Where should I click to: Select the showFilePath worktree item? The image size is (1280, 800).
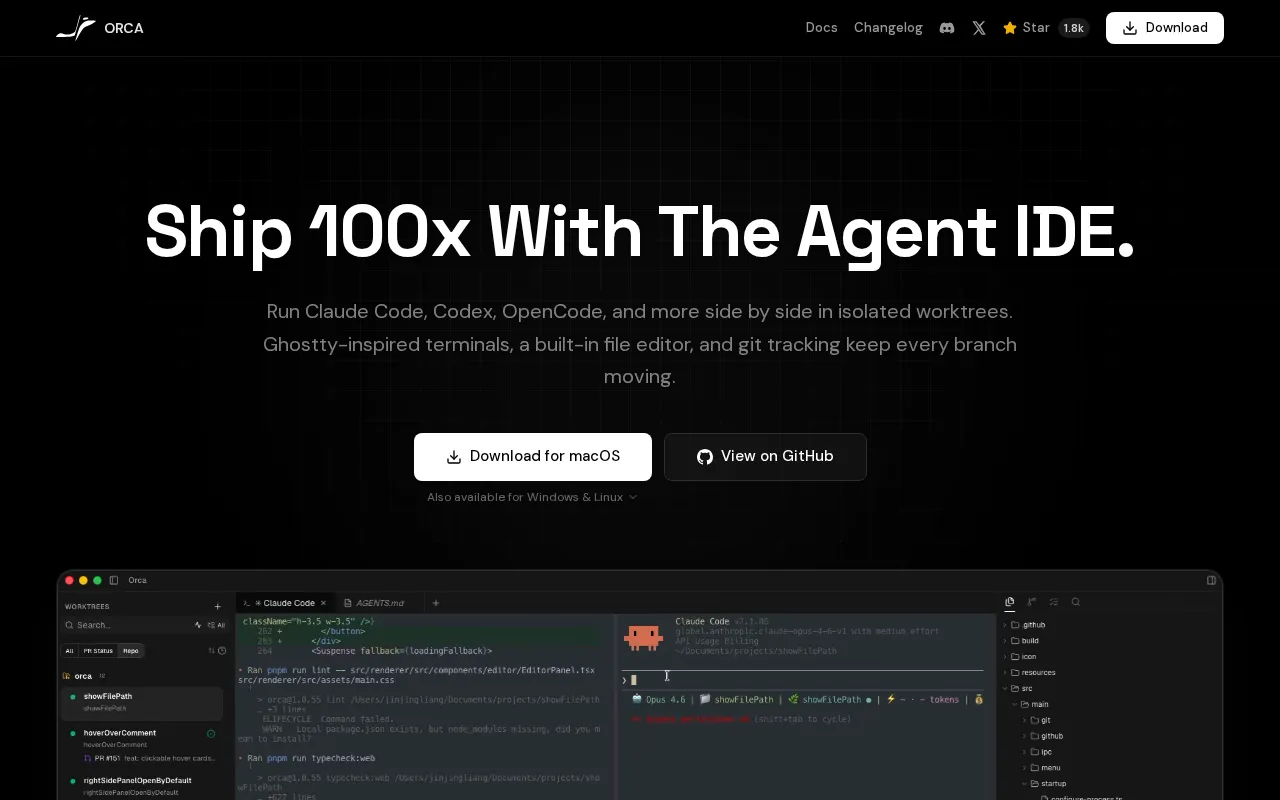pos(142,702)
